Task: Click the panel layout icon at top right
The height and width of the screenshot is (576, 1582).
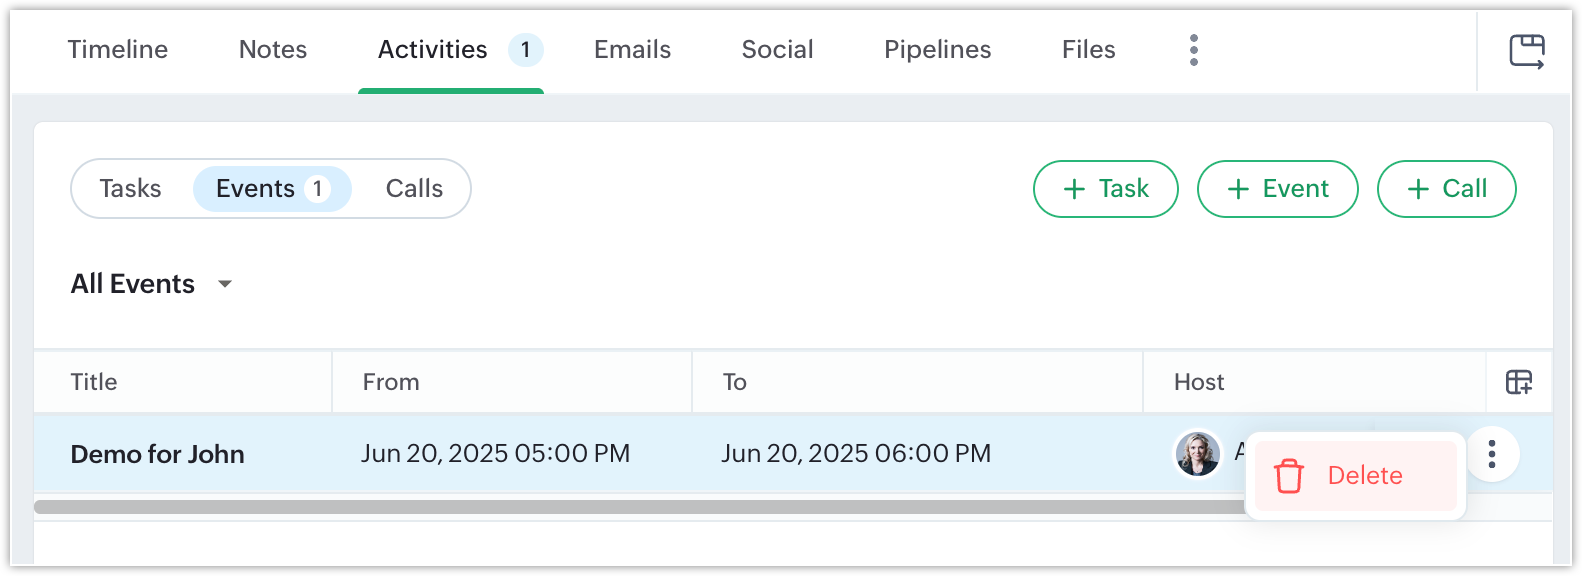Action: coord(1527,51)
